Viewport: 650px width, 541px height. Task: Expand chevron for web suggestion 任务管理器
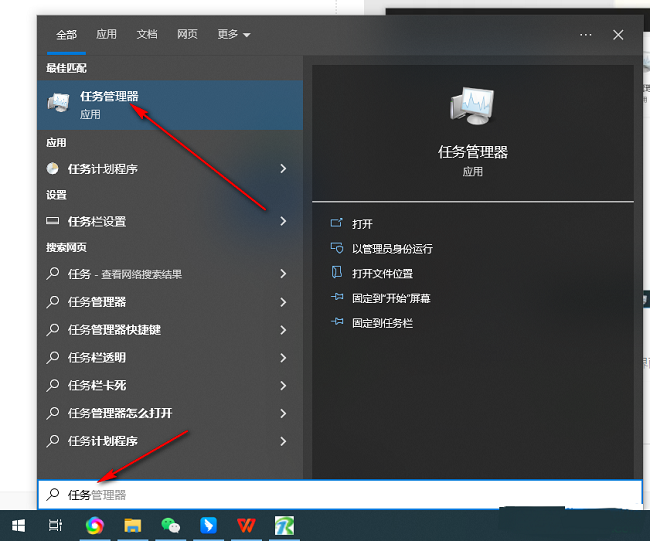coord(283,302)
